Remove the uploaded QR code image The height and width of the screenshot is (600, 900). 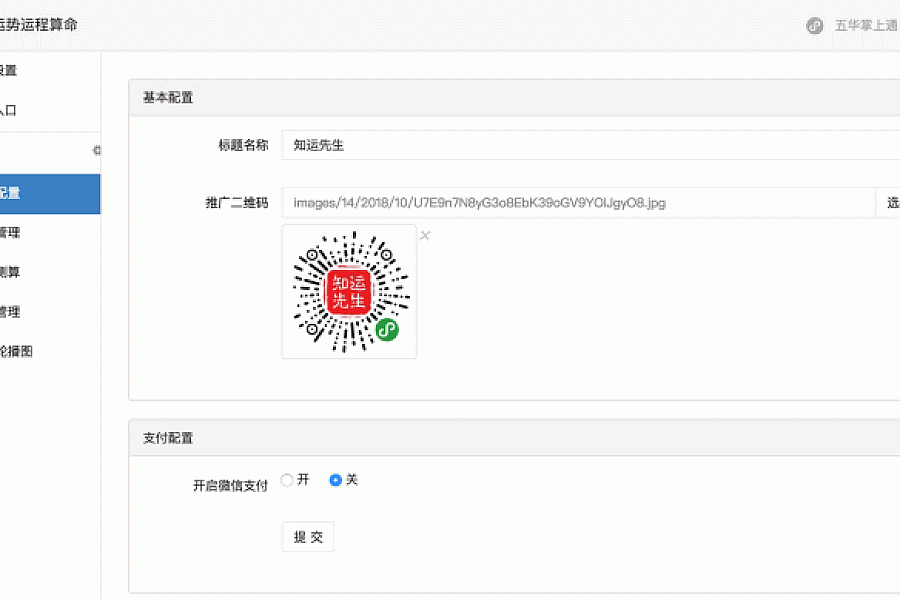coord(425,235)
